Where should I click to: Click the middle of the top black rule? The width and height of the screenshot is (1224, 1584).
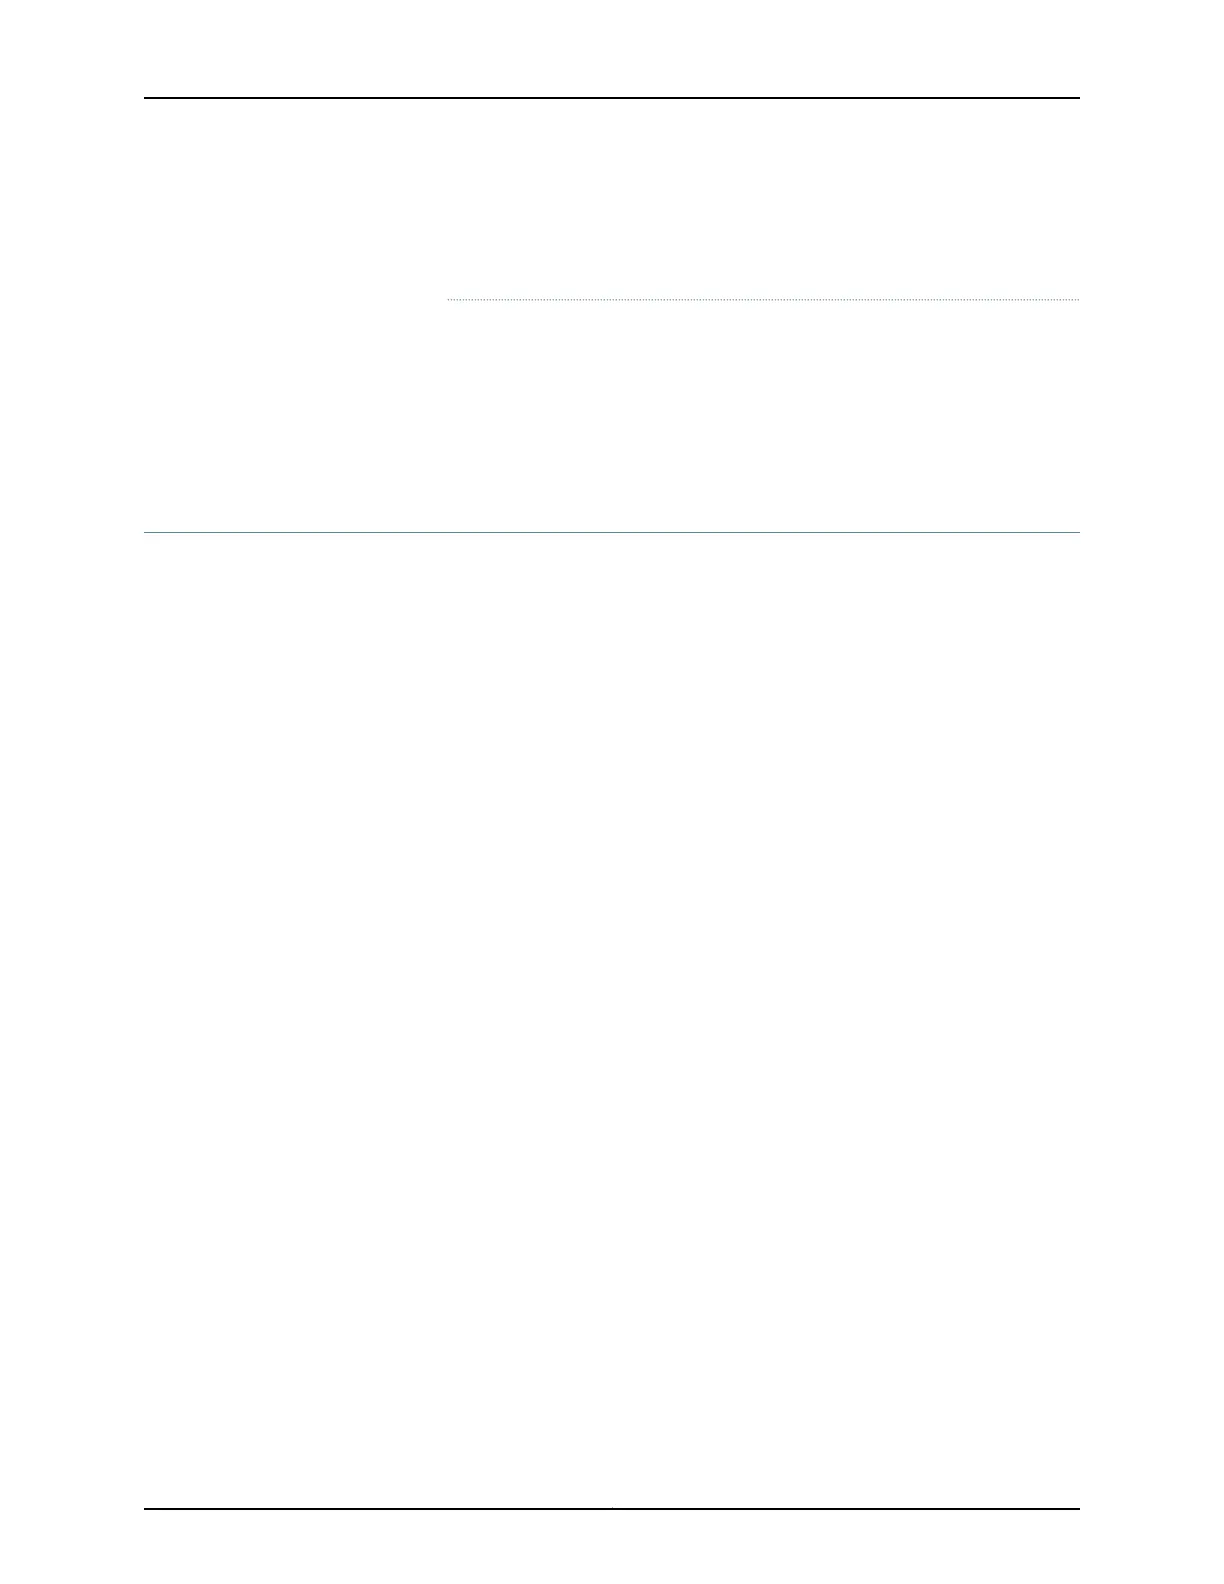click(x=612, y=98)
